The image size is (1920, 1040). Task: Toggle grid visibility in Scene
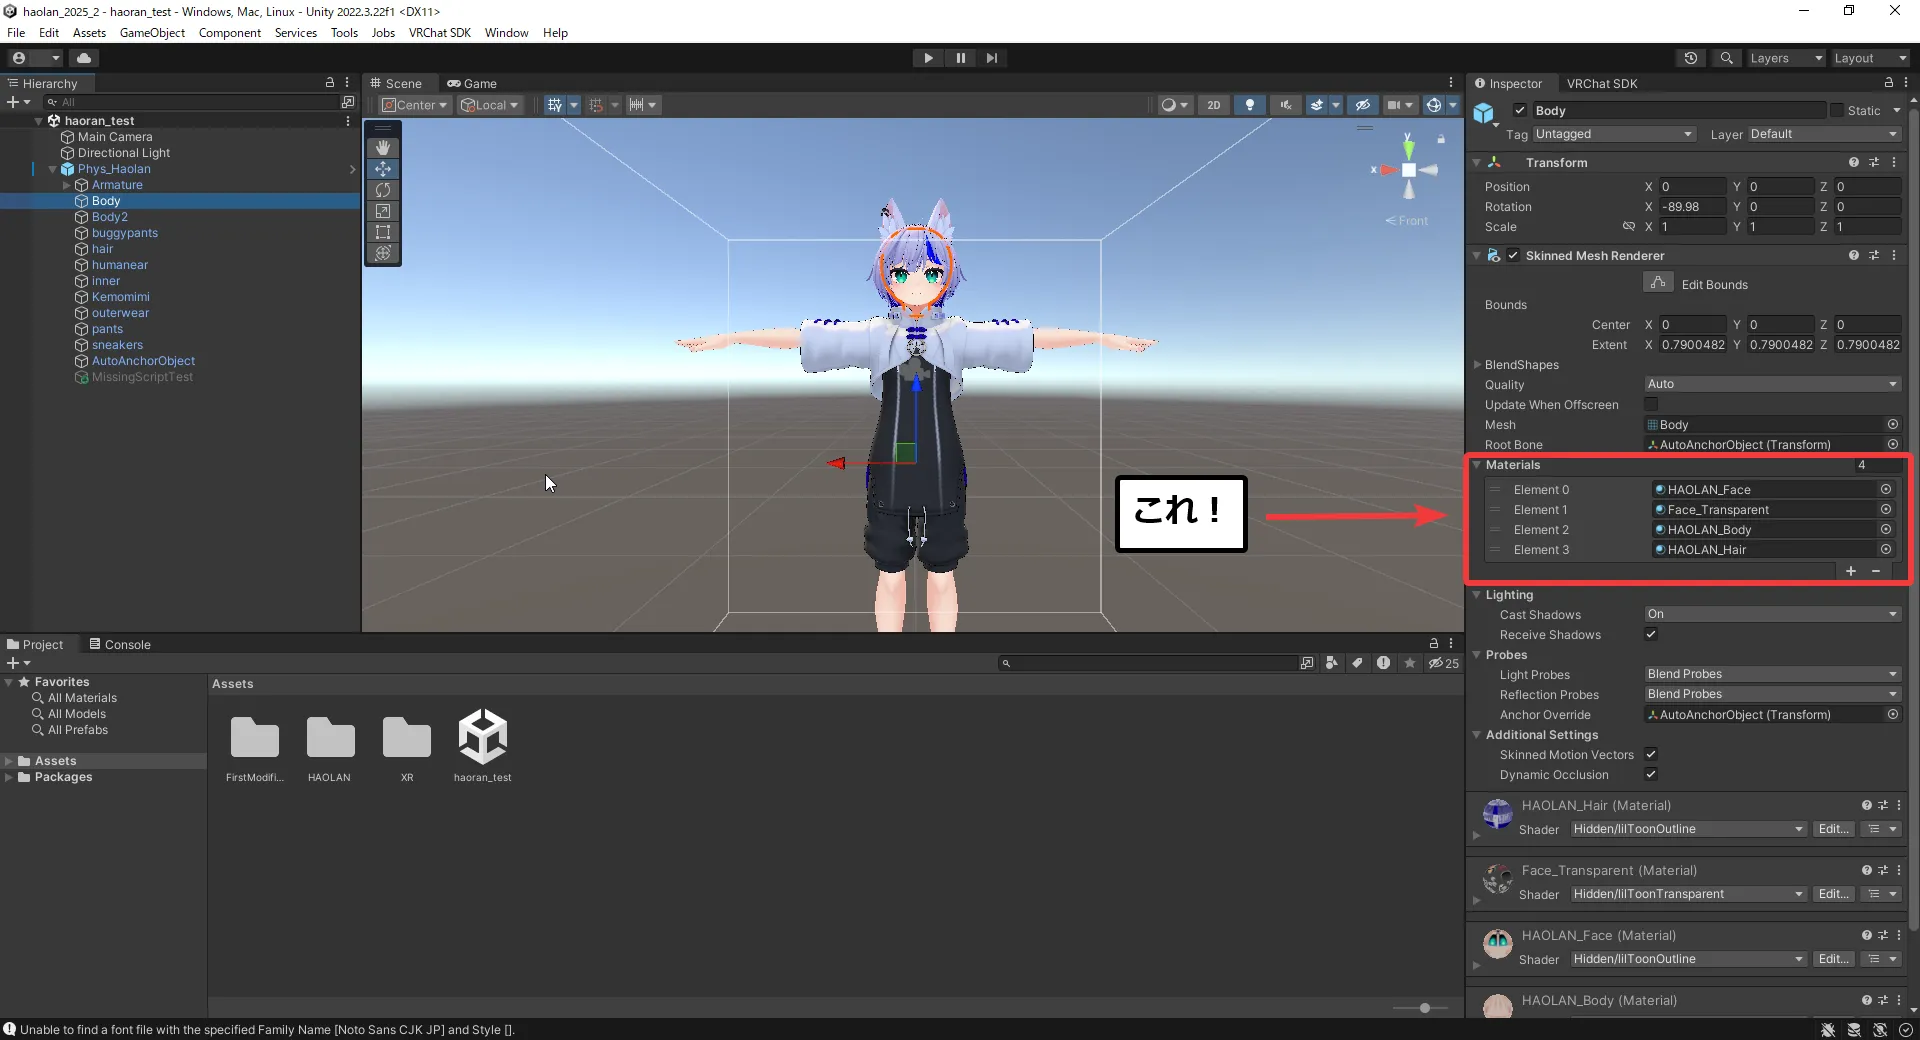554,105
